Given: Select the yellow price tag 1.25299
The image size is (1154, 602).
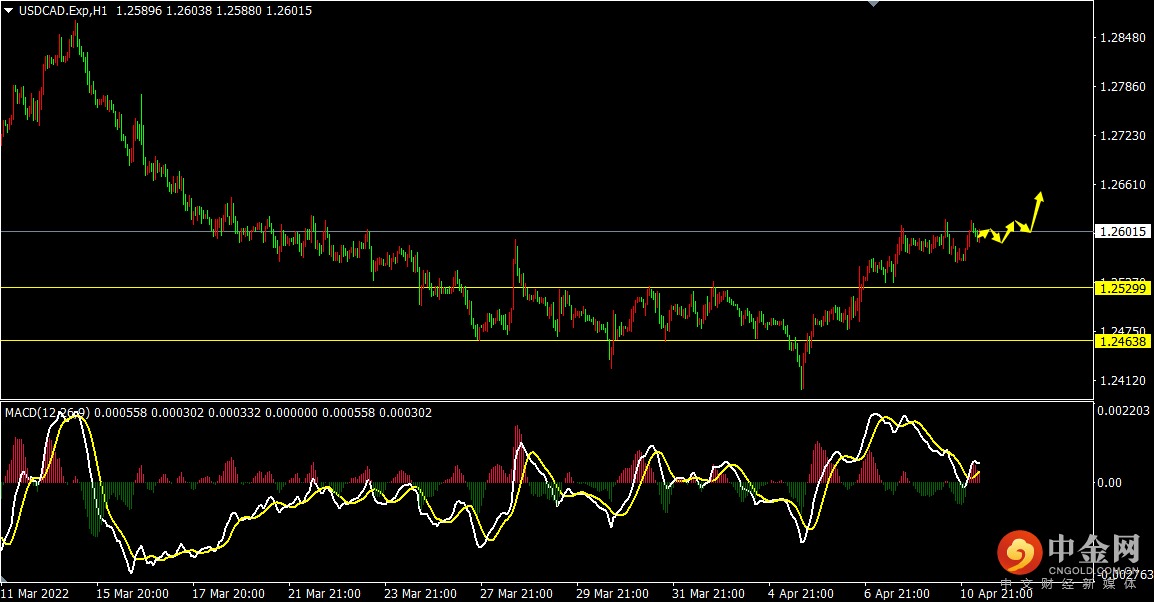Looking at the screenshot, I should click(1124, 288).
